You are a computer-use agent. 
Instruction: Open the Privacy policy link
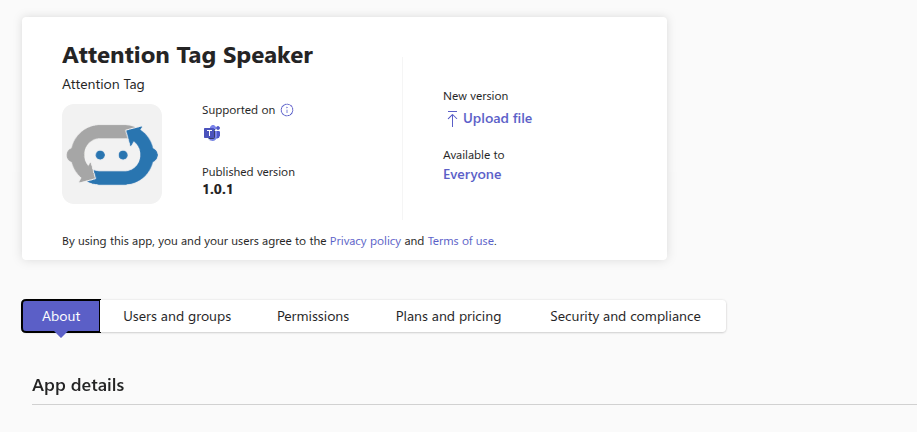coord(365,241)
